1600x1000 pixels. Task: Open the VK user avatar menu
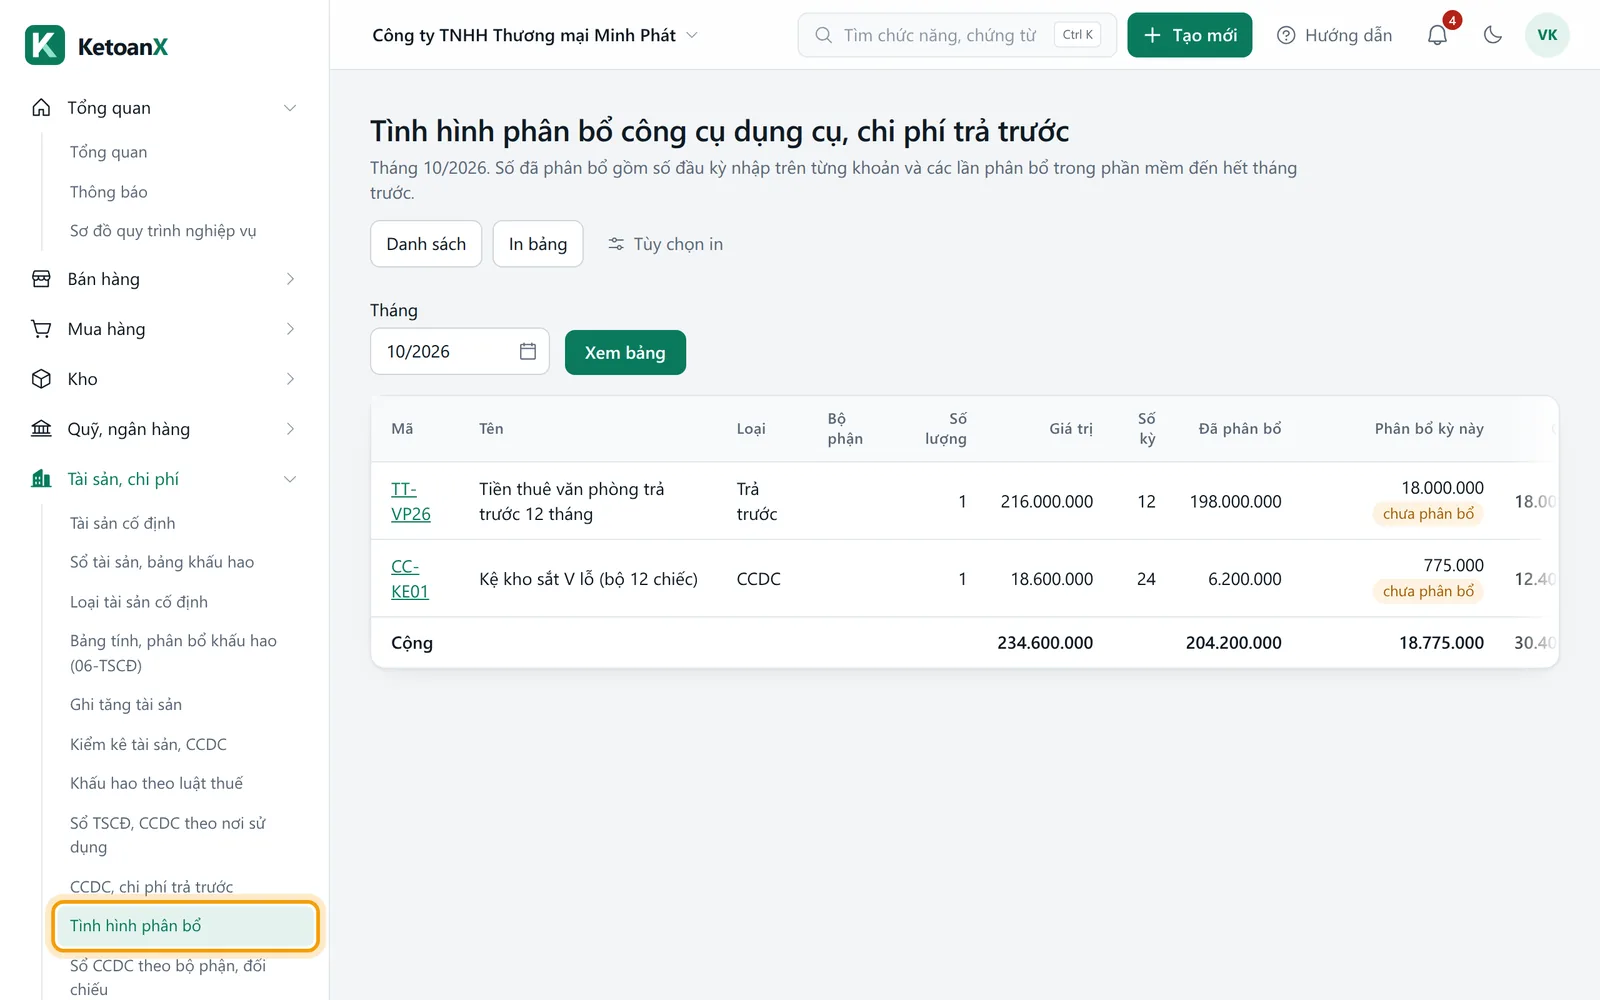click(1547, 35)
